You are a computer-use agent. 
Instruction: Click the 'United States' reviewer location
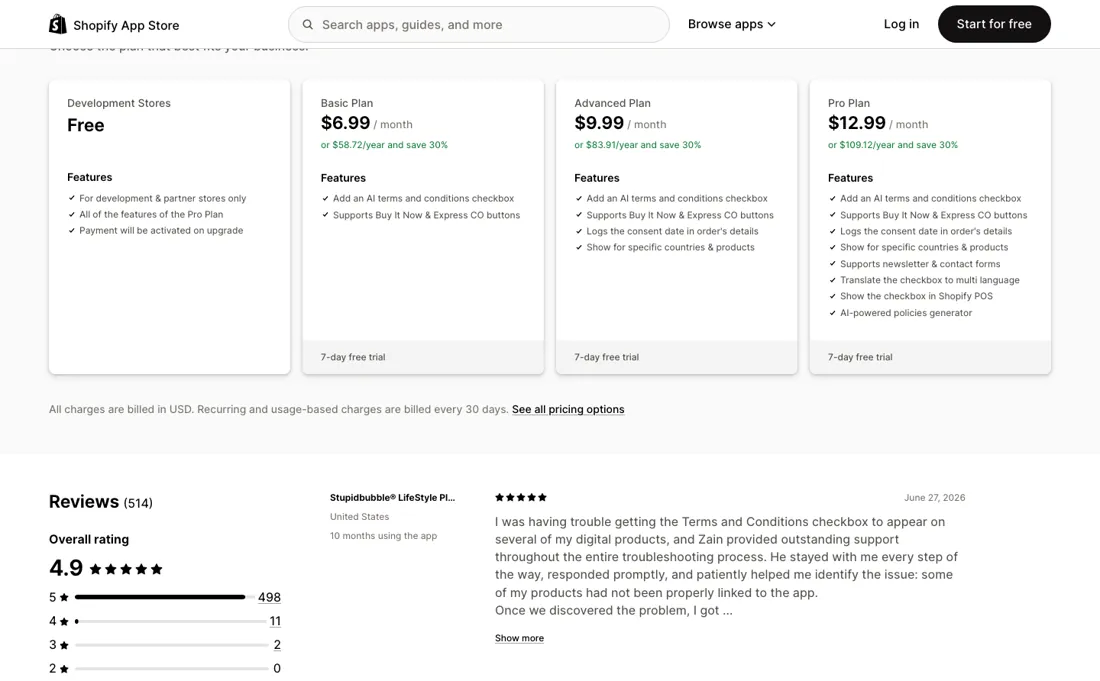pos(359,517)
